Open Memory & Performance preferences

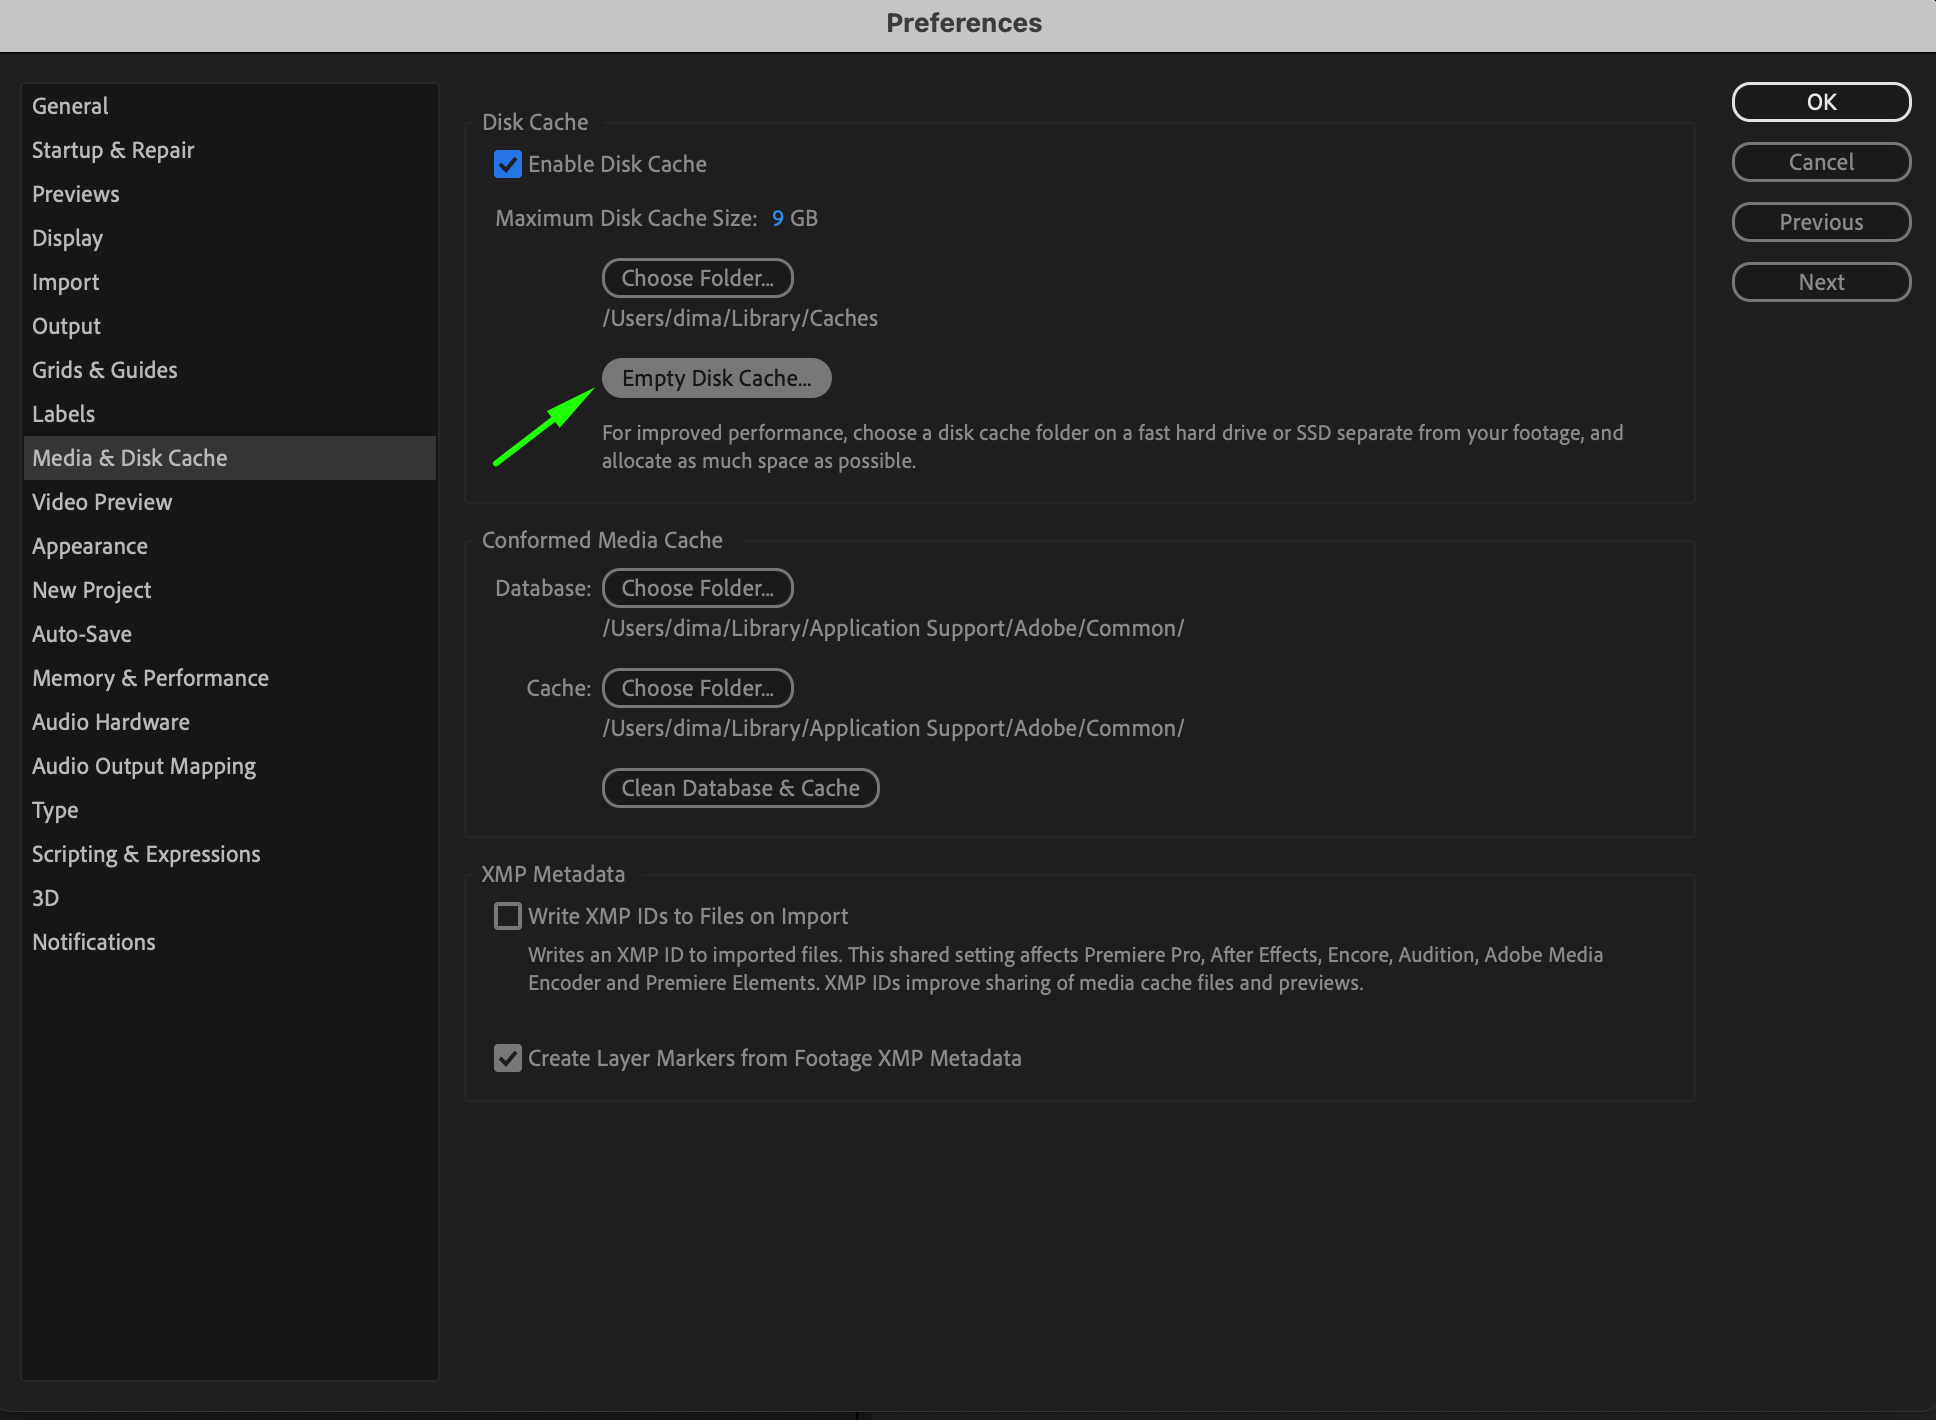(150, 678)
